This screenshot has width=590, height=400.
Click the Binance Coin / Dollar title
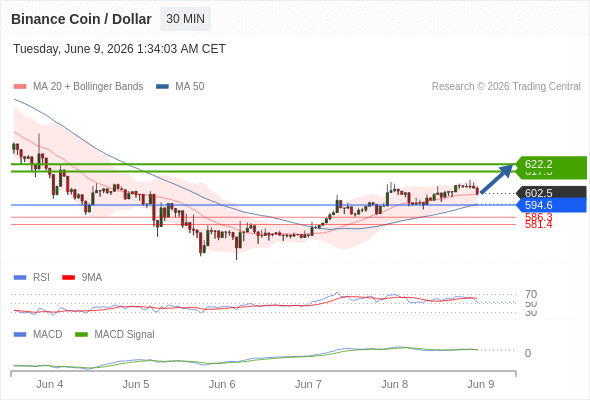click(x=81, y=19)
